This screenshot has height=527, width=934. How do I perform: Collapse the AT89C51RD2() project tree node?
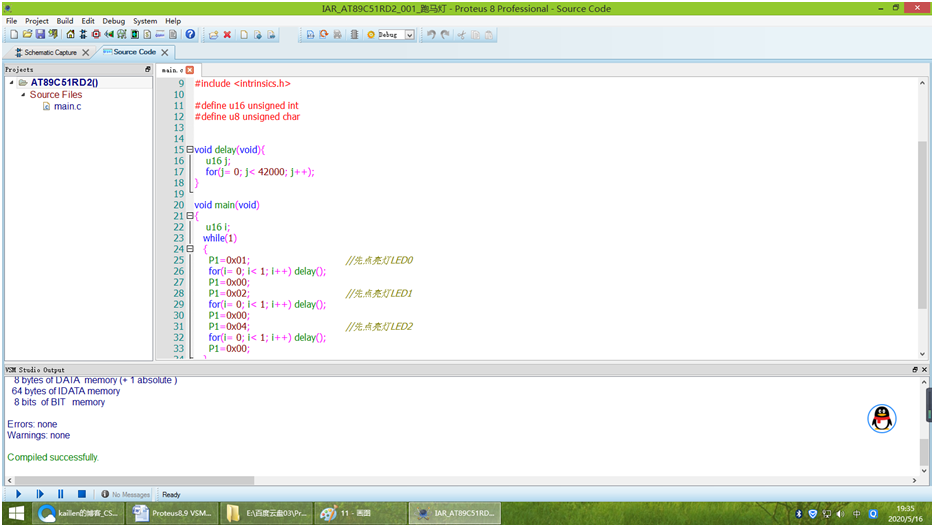tap(11, 82)
